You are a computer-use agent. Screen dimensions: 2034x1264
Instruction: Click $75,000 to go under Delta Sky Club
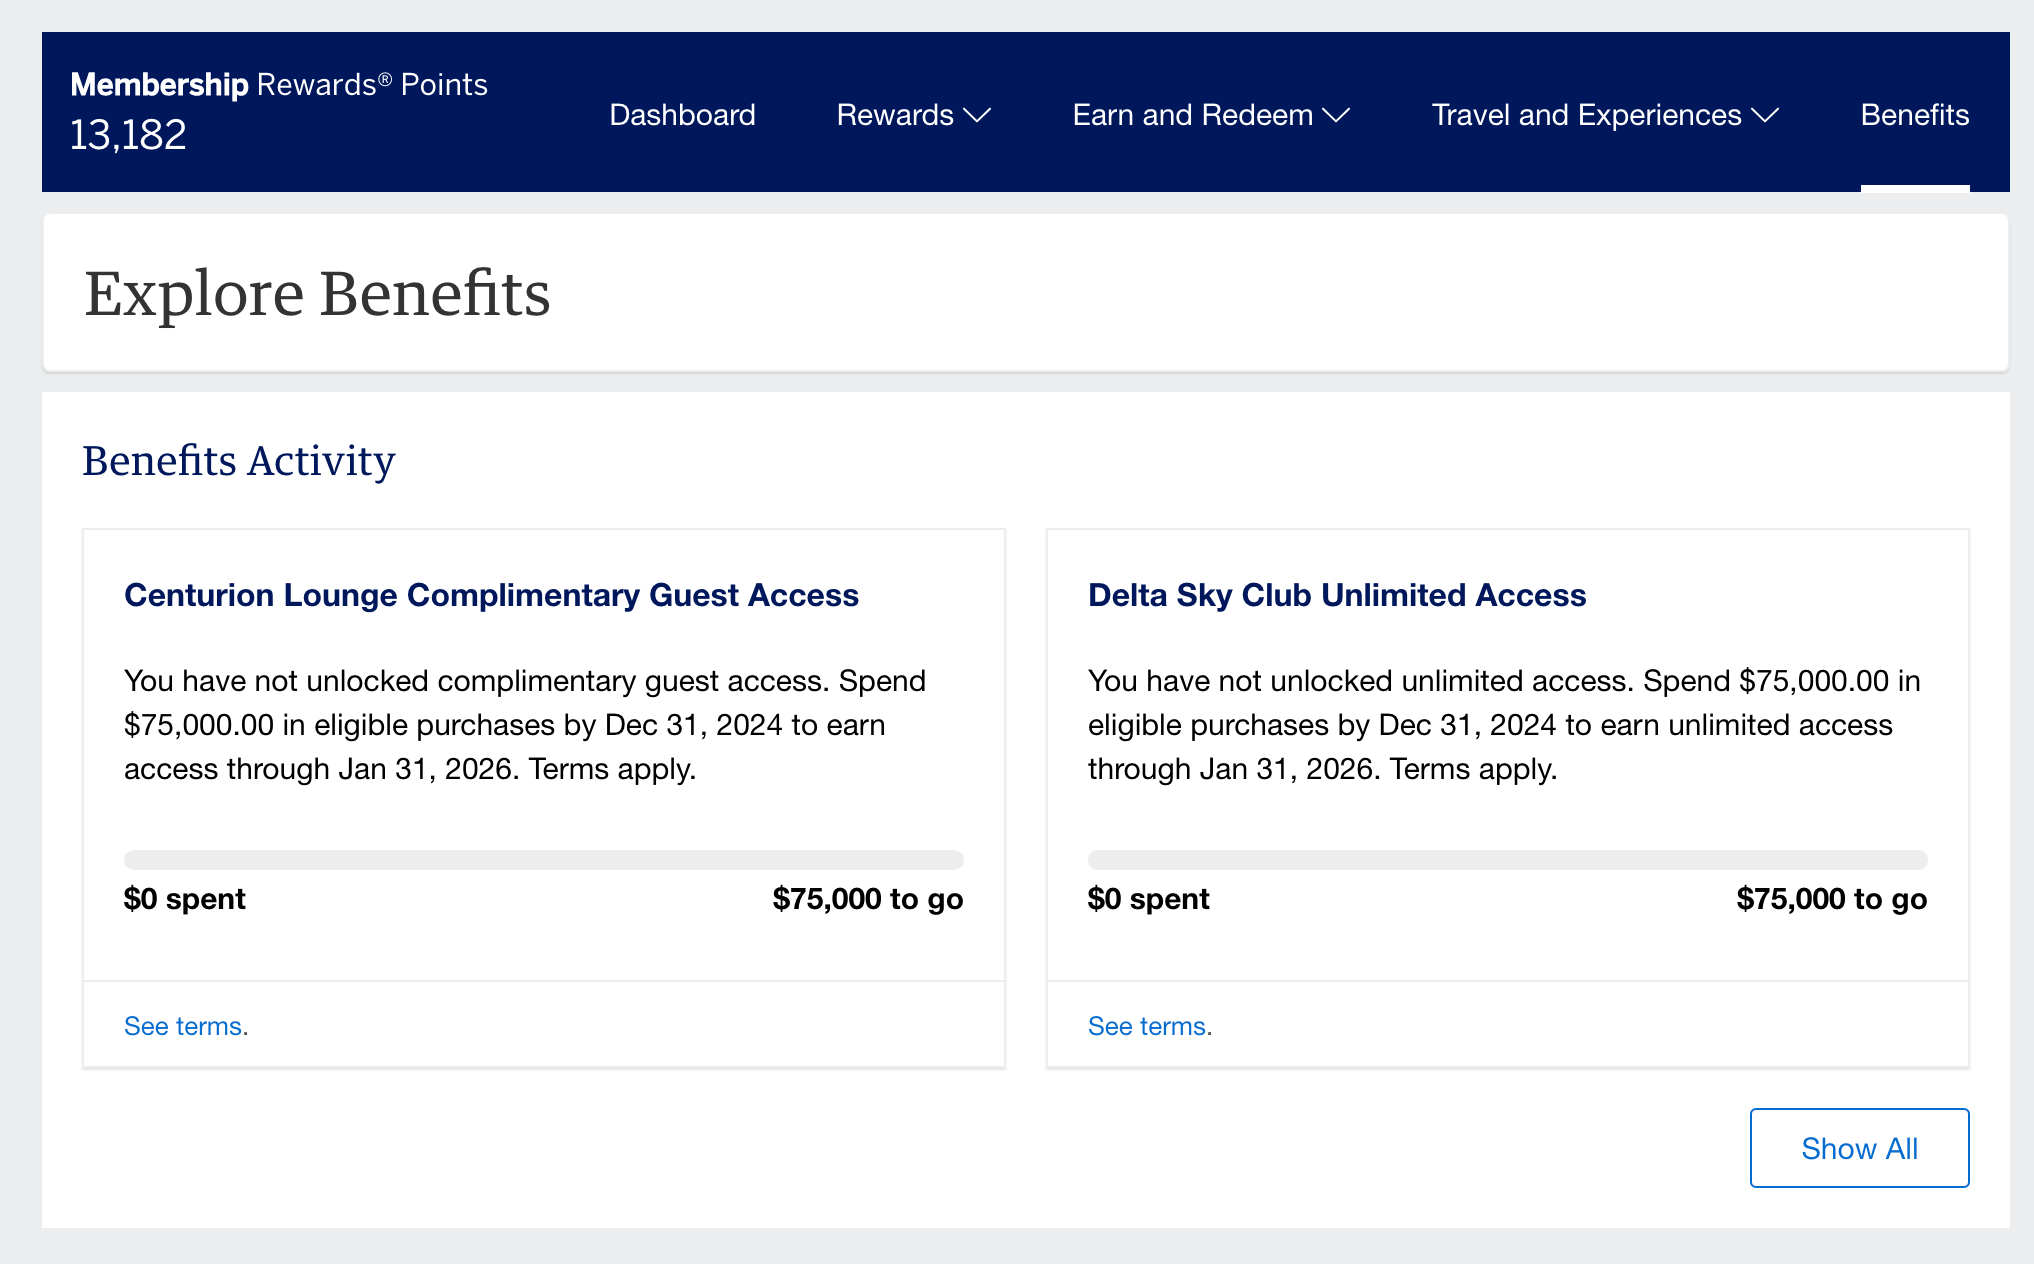(x=1832, y=899)
